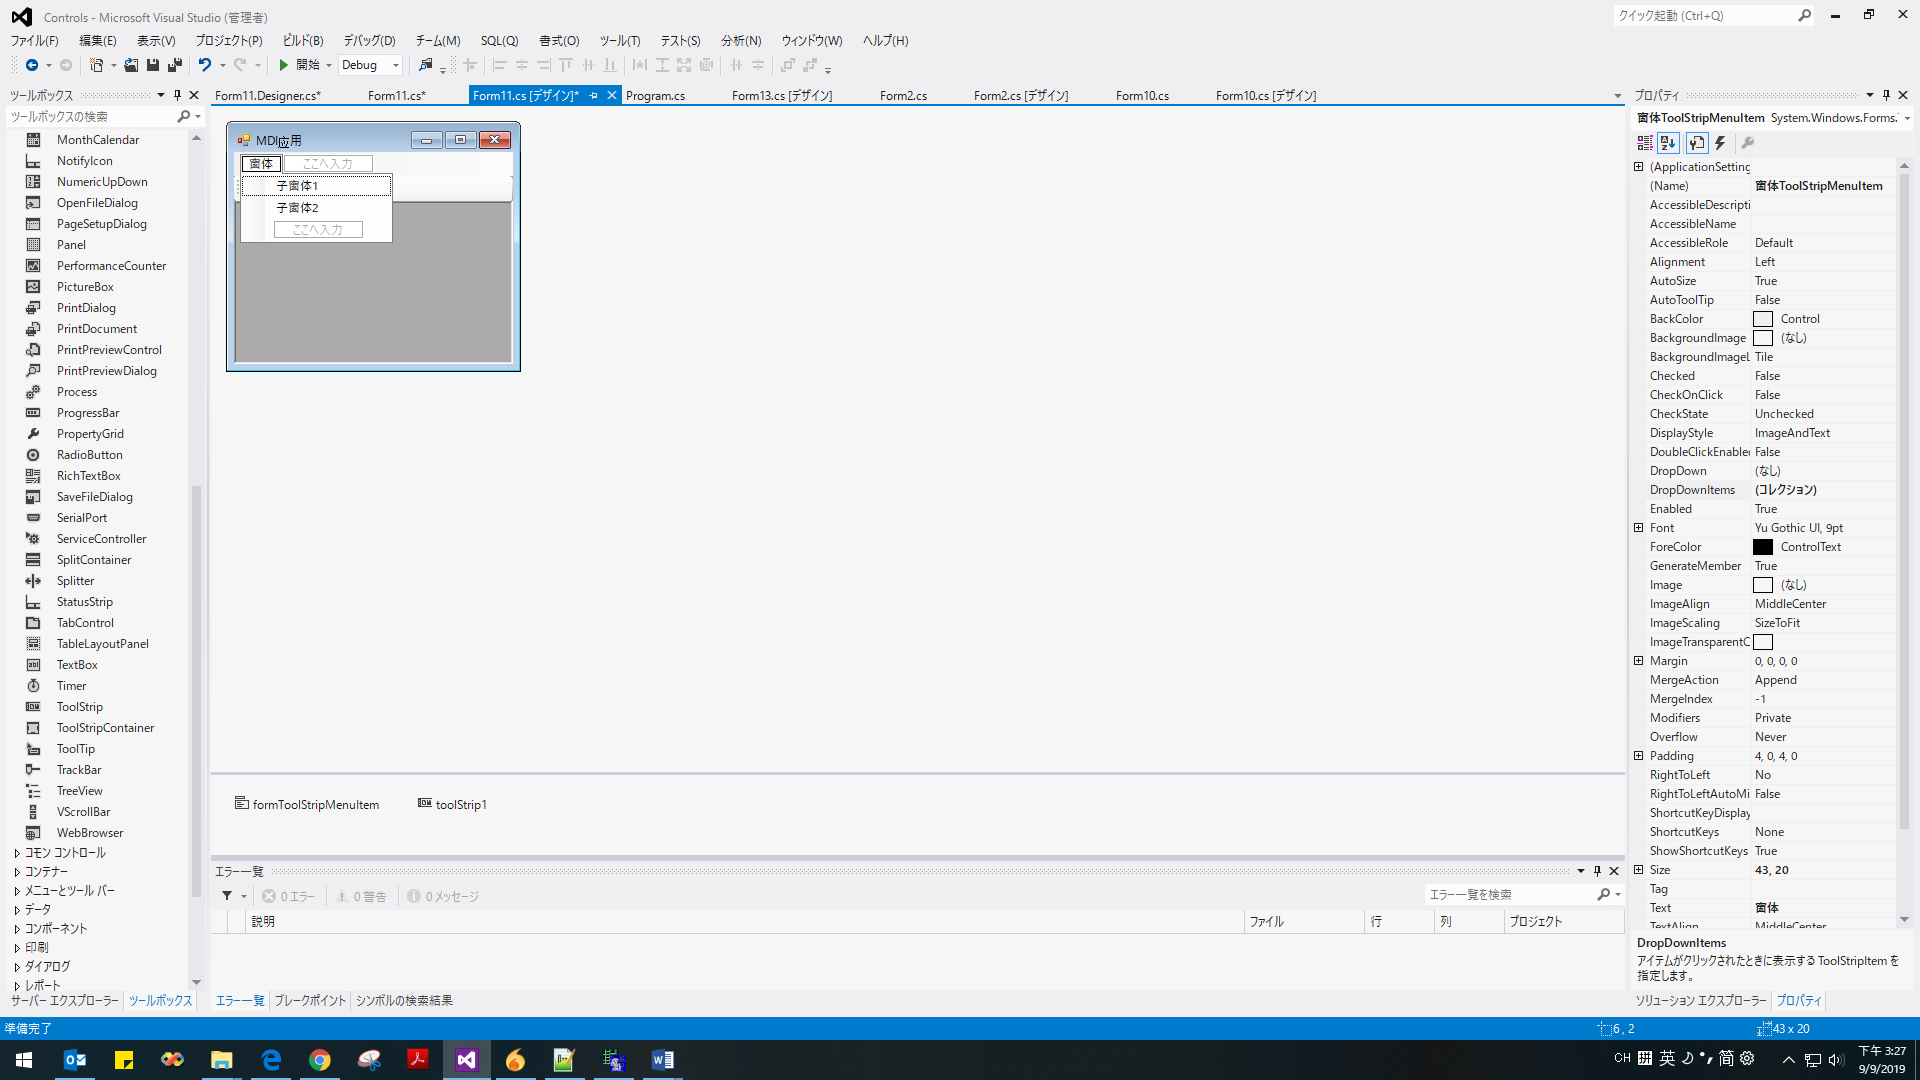Change Checked property value to True
The image size is (1920, 1080).
pos(1820,375)
